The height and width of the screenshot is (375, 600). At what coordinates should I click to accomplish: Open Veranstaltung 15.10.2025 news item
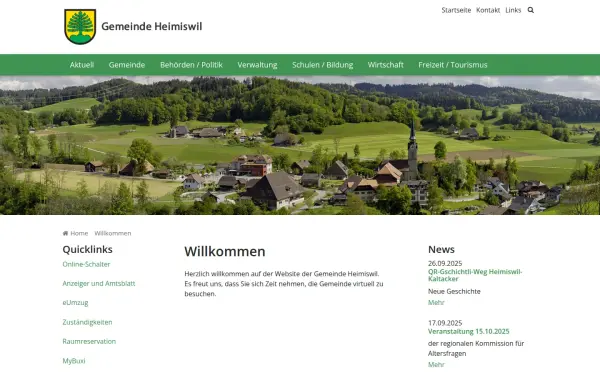pos(468,331)
